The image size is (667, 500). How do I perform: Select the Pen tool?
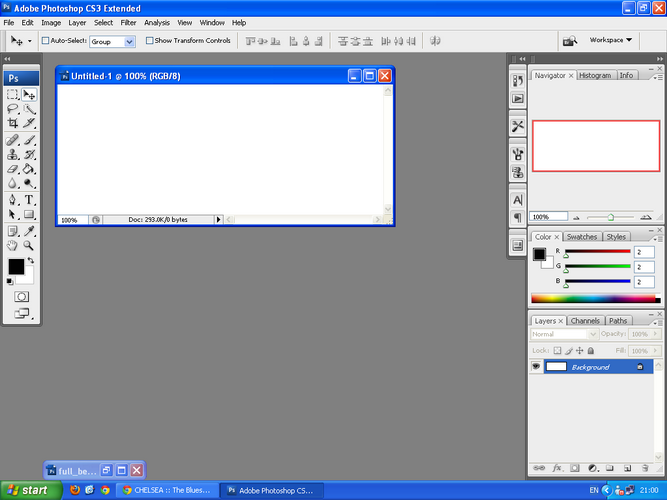(x=13, y=200)
